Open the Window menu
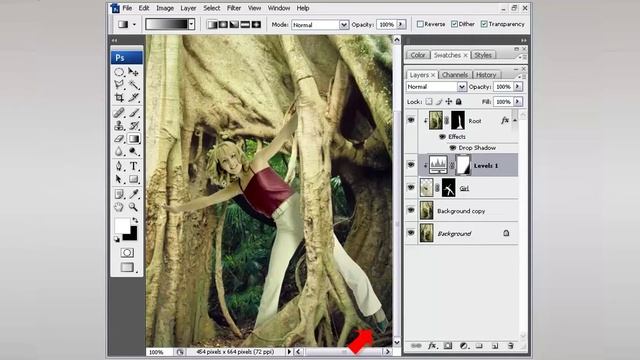 279,8
